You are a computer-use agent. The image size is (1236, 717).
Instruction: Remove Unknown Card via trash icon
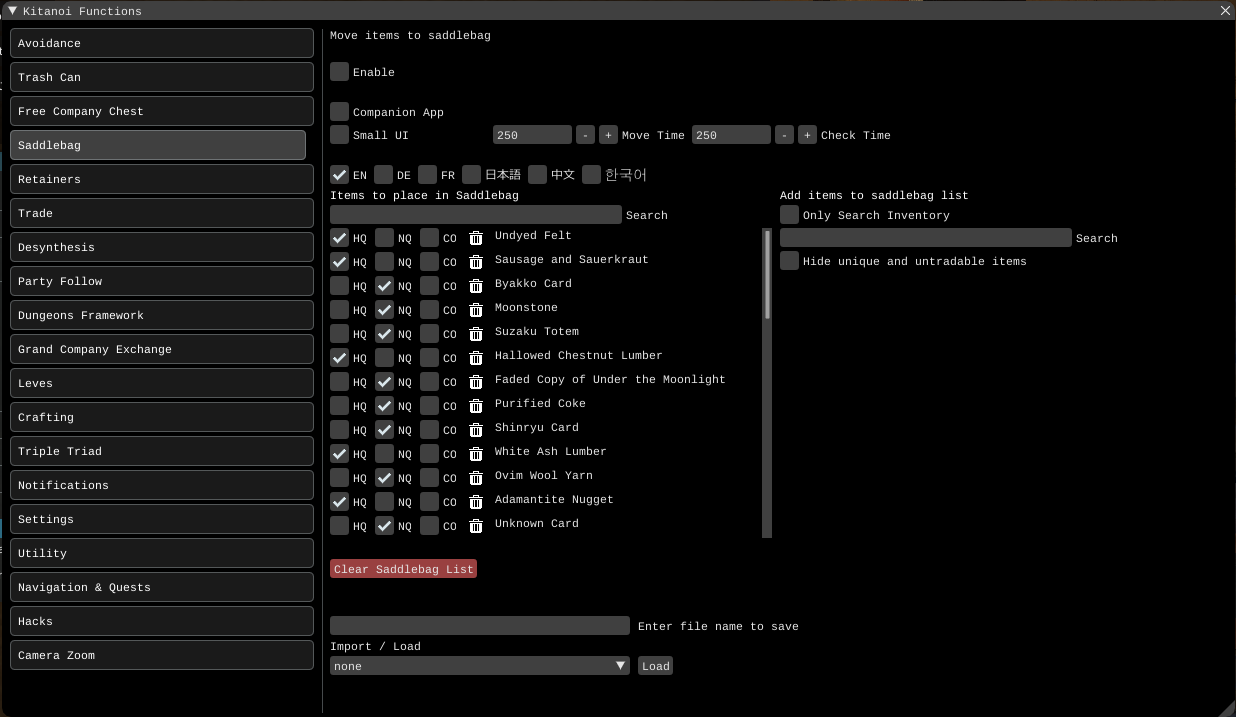[476, 525]
